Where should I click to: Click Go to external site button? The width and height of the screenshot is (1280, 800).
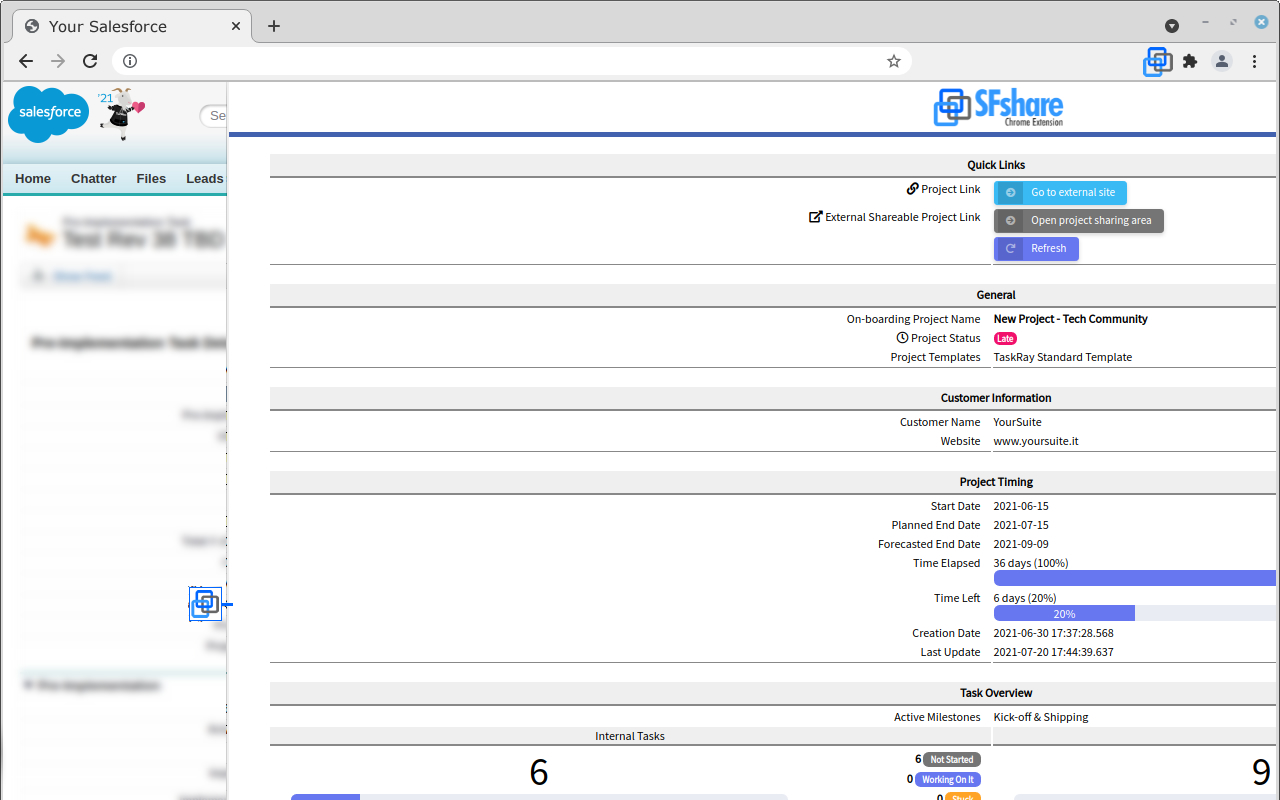pos(1060,193)
